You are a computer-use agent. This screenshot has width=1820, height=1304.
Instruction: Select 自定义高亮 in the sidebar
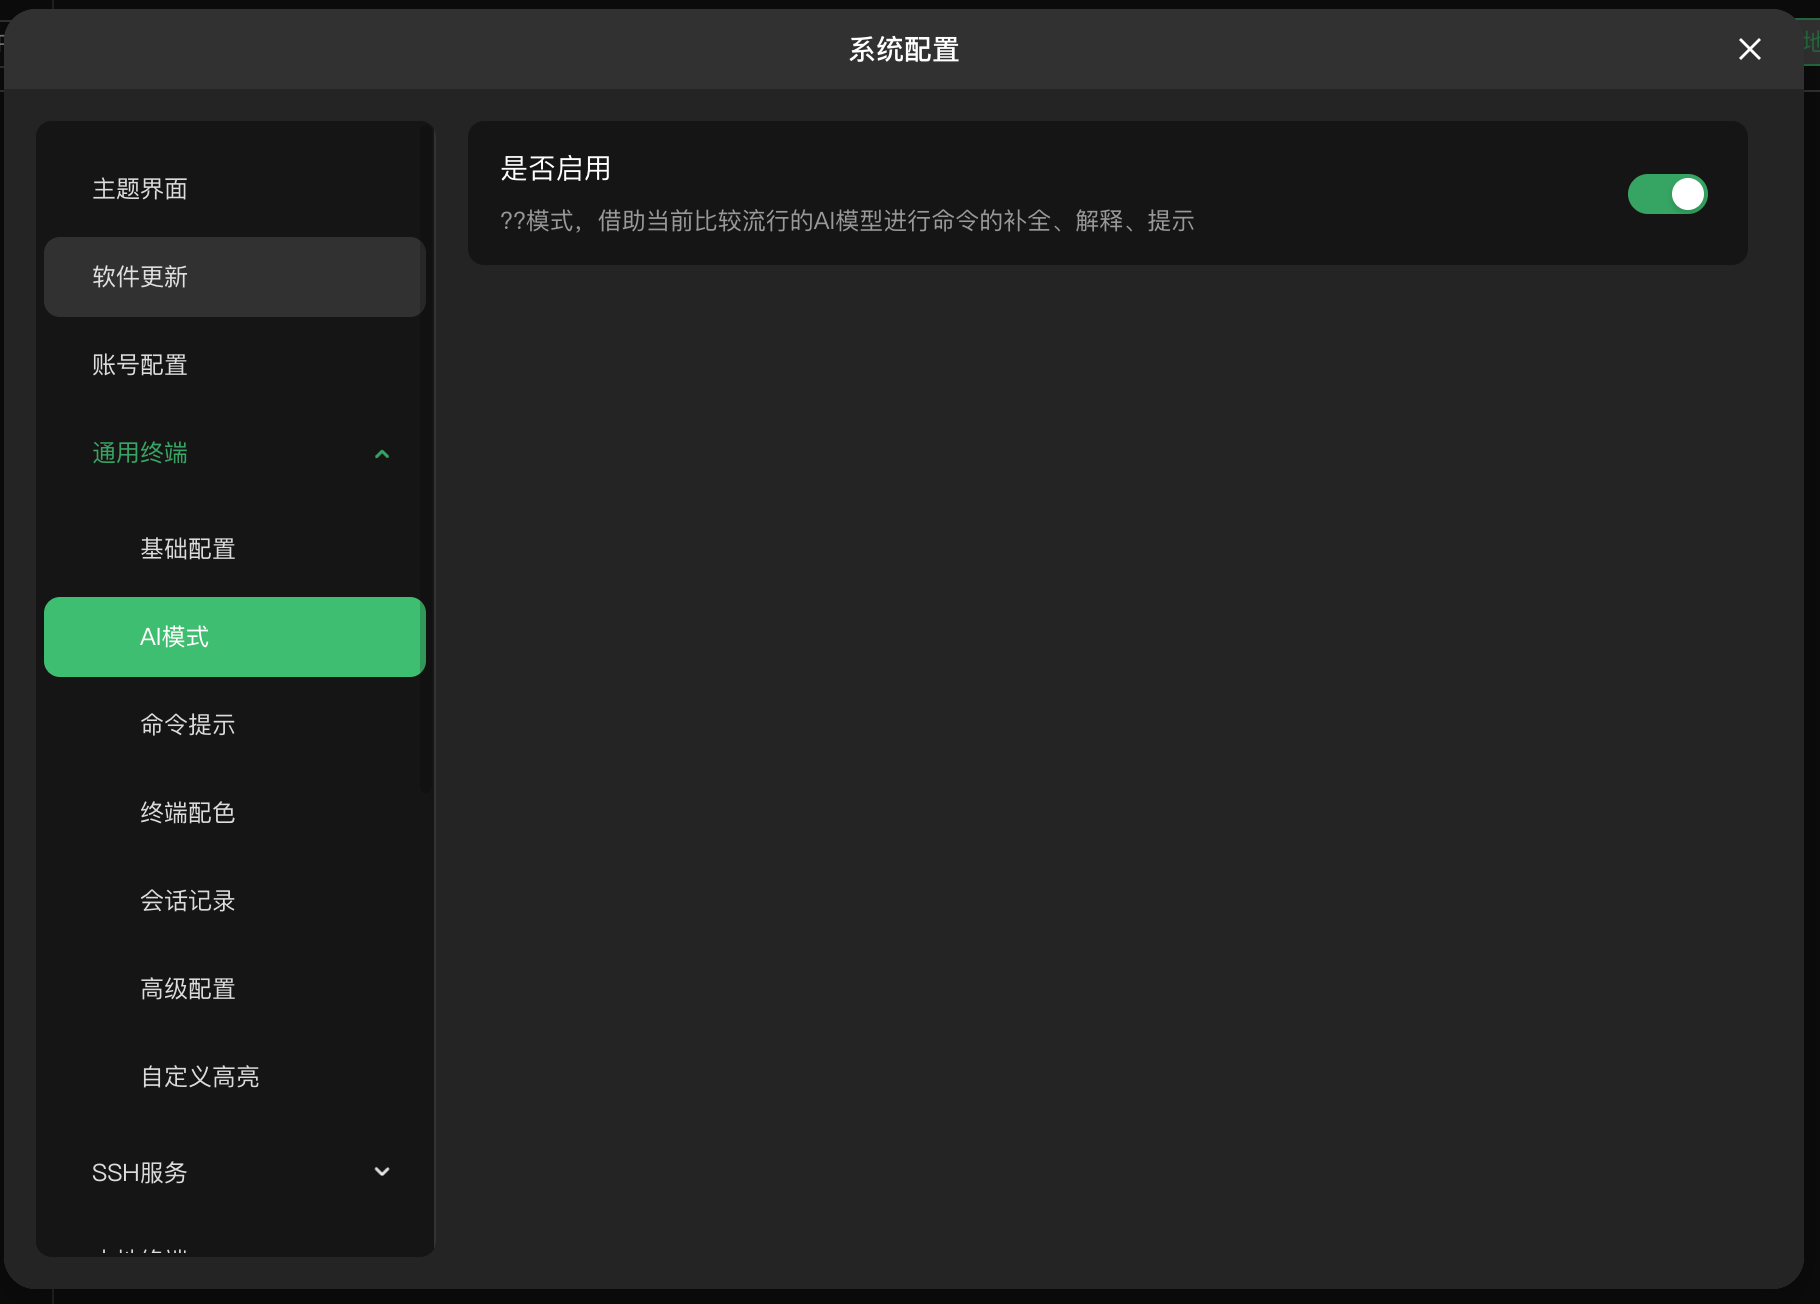tap(199, 1076)
